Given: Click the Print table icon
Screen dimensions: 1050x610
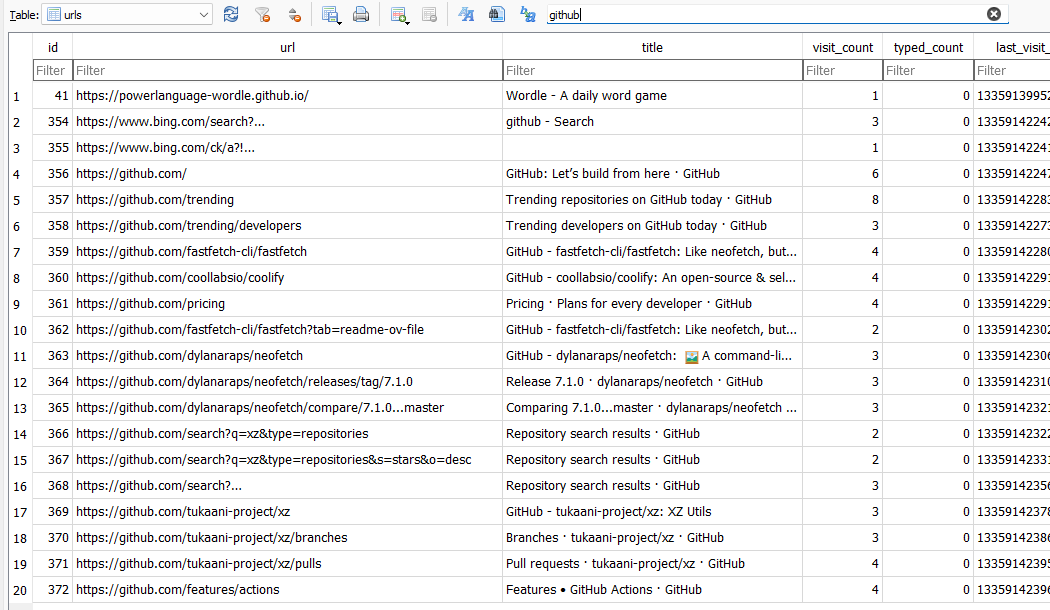Looking at the screenshot, I should tap(361, 14).
